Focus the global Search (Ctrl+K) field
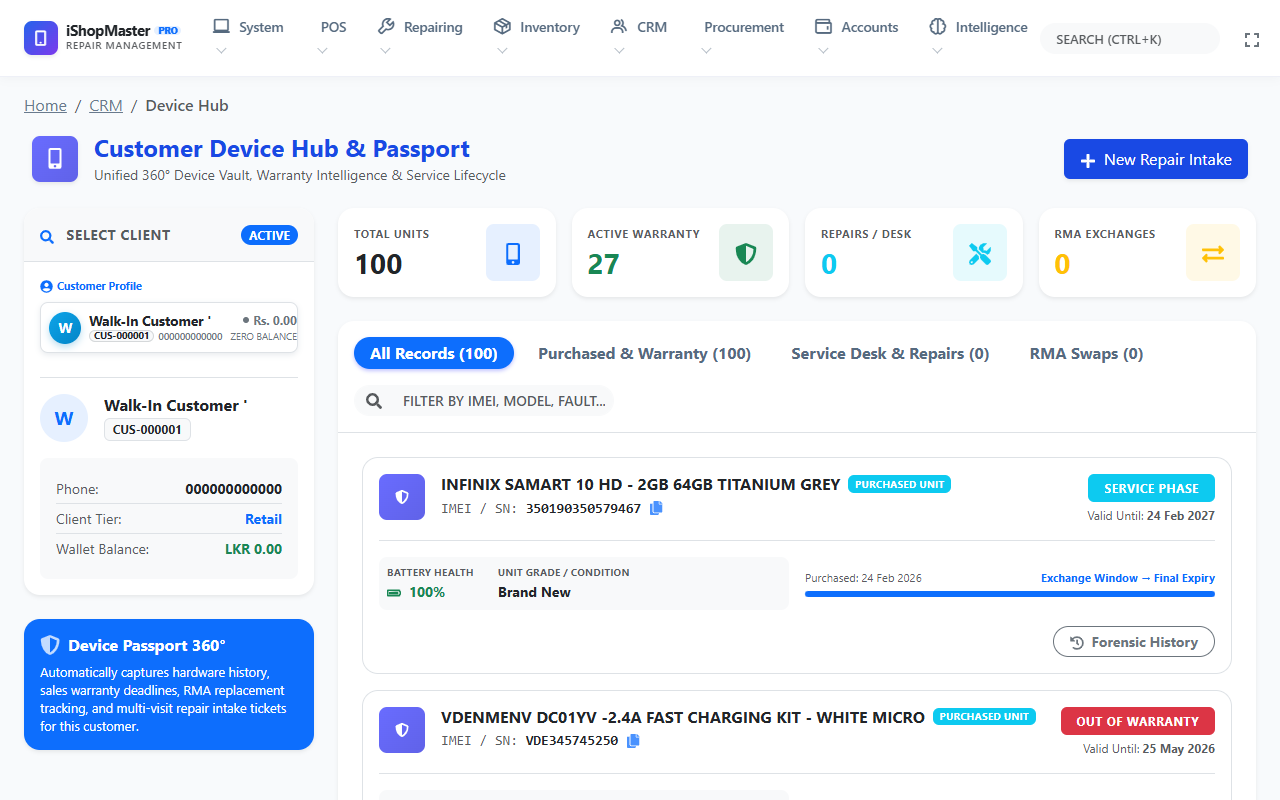This screenshot has width=1280, height=800. pos(1130,39)
